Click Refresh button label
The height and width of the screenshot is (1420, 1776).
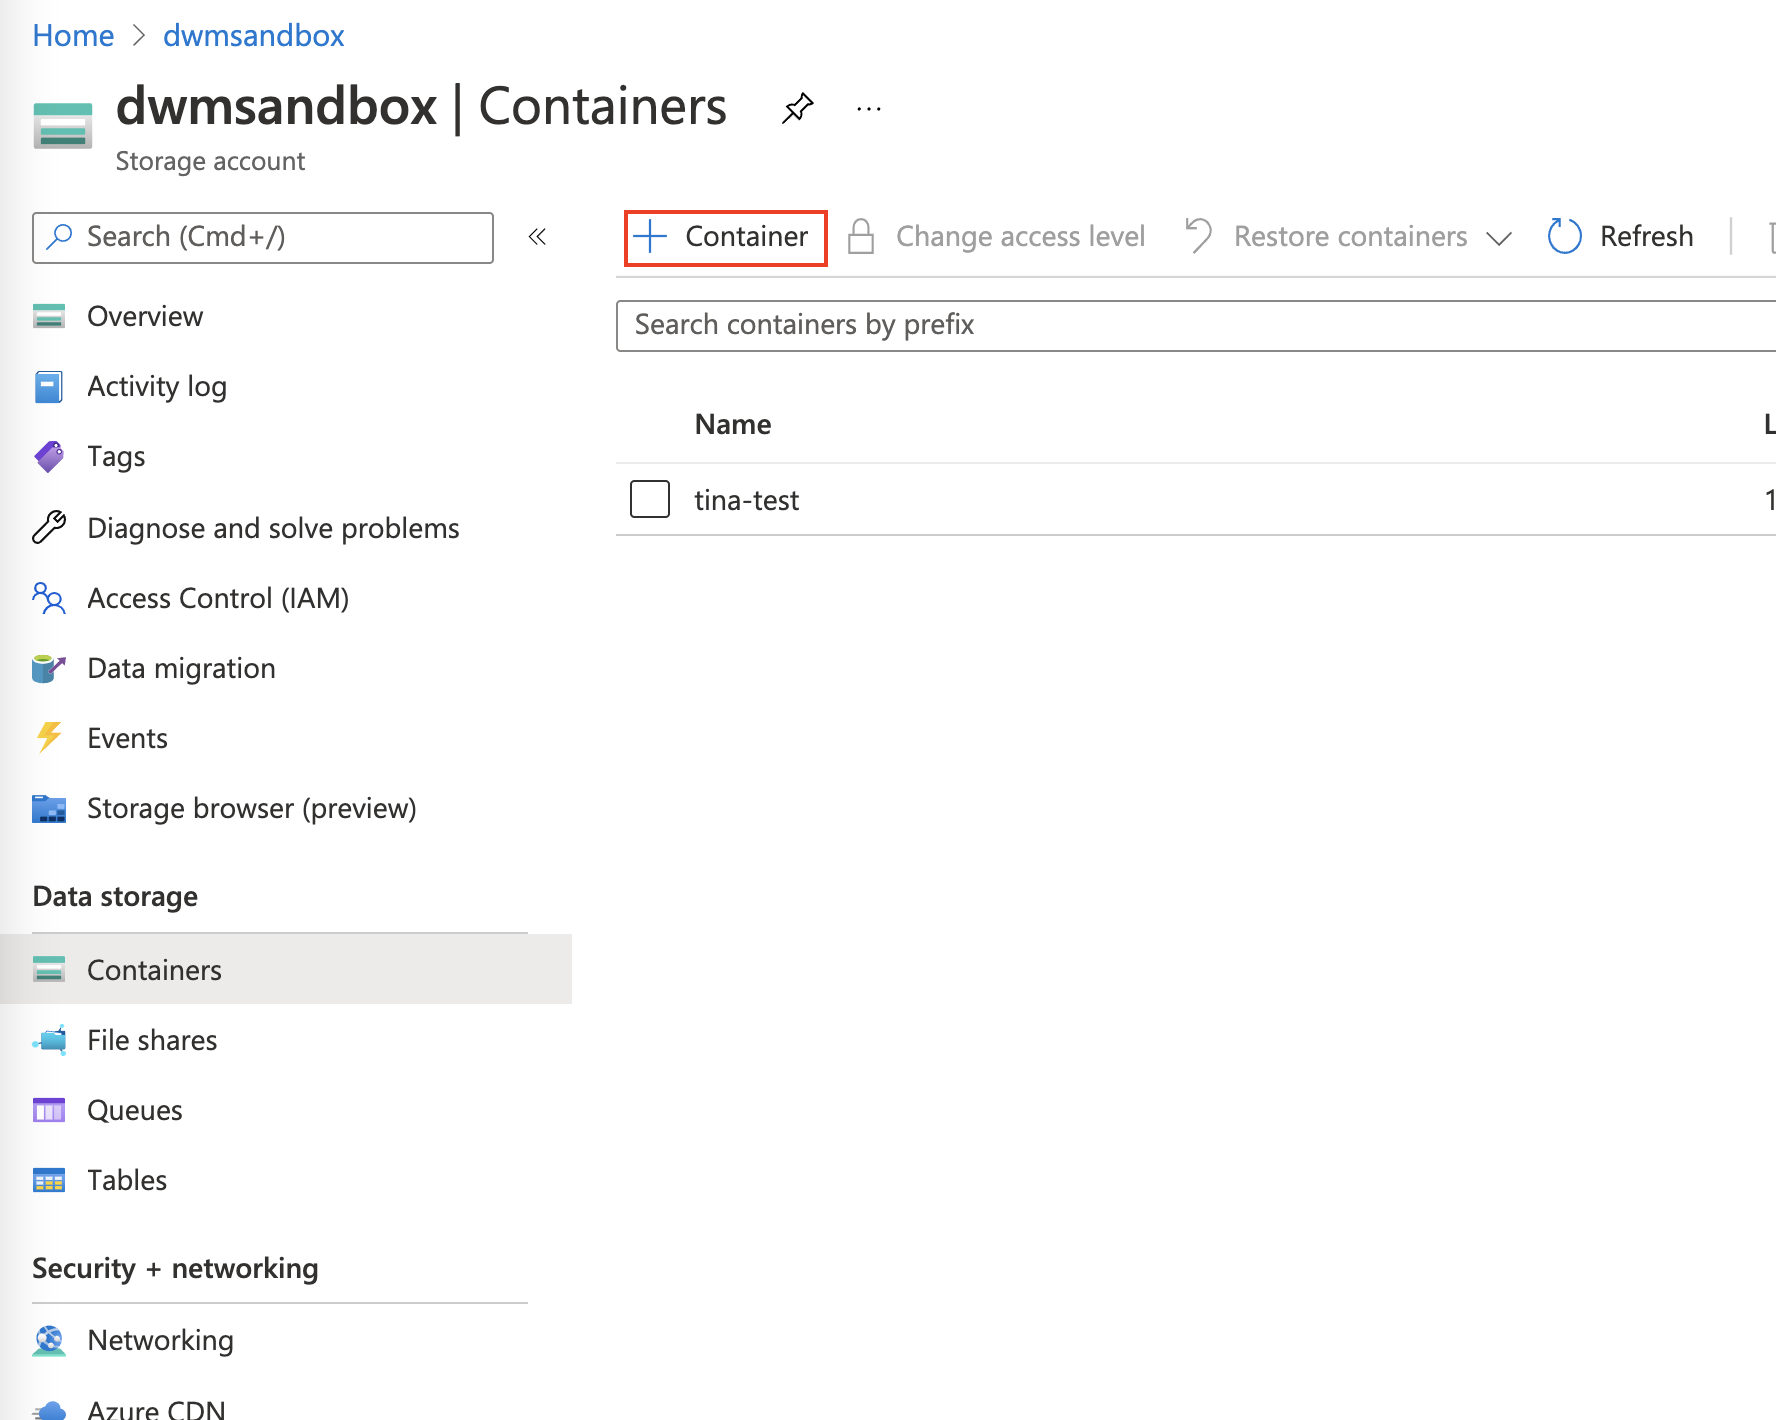[x=1646, y=237]
